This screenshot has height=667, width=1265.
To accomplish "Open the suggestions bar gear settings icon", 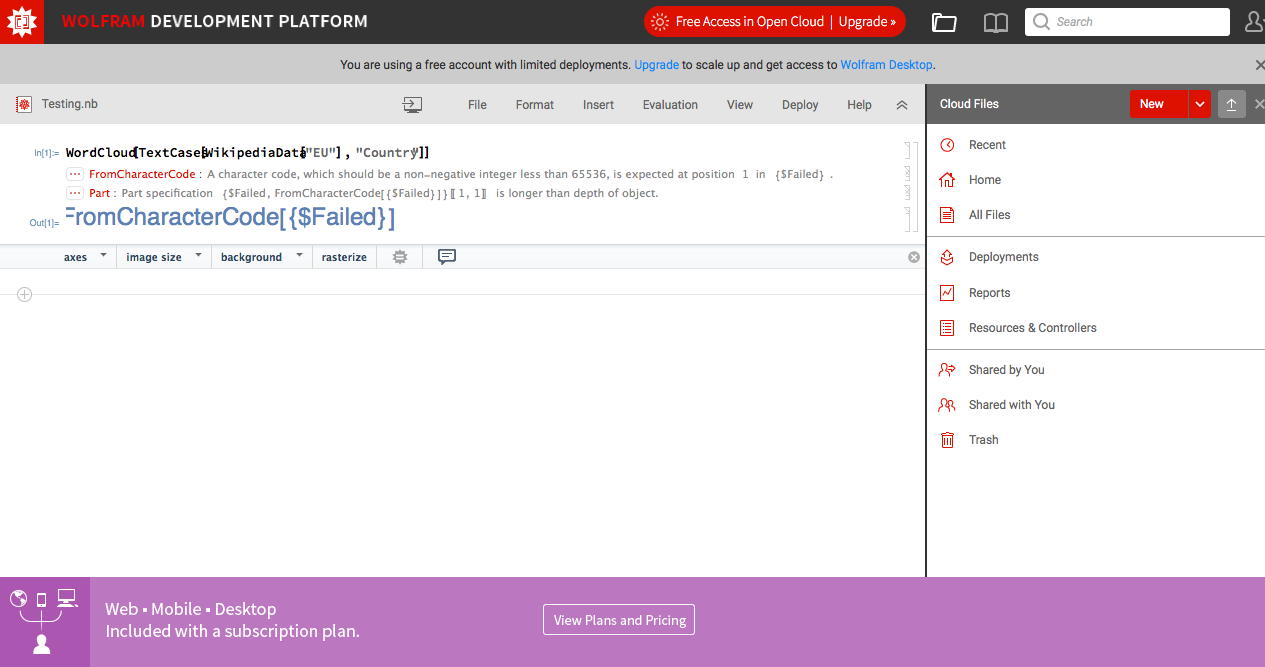I will [400, 257].
